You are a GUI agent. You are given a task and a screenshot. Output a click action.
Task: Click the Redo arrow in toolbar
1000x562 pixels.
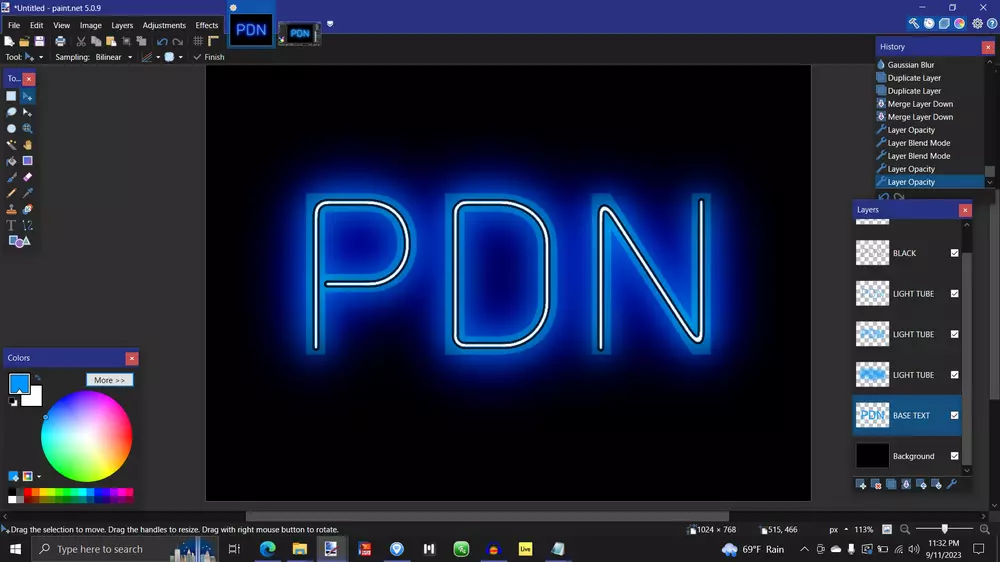point(178,41)
